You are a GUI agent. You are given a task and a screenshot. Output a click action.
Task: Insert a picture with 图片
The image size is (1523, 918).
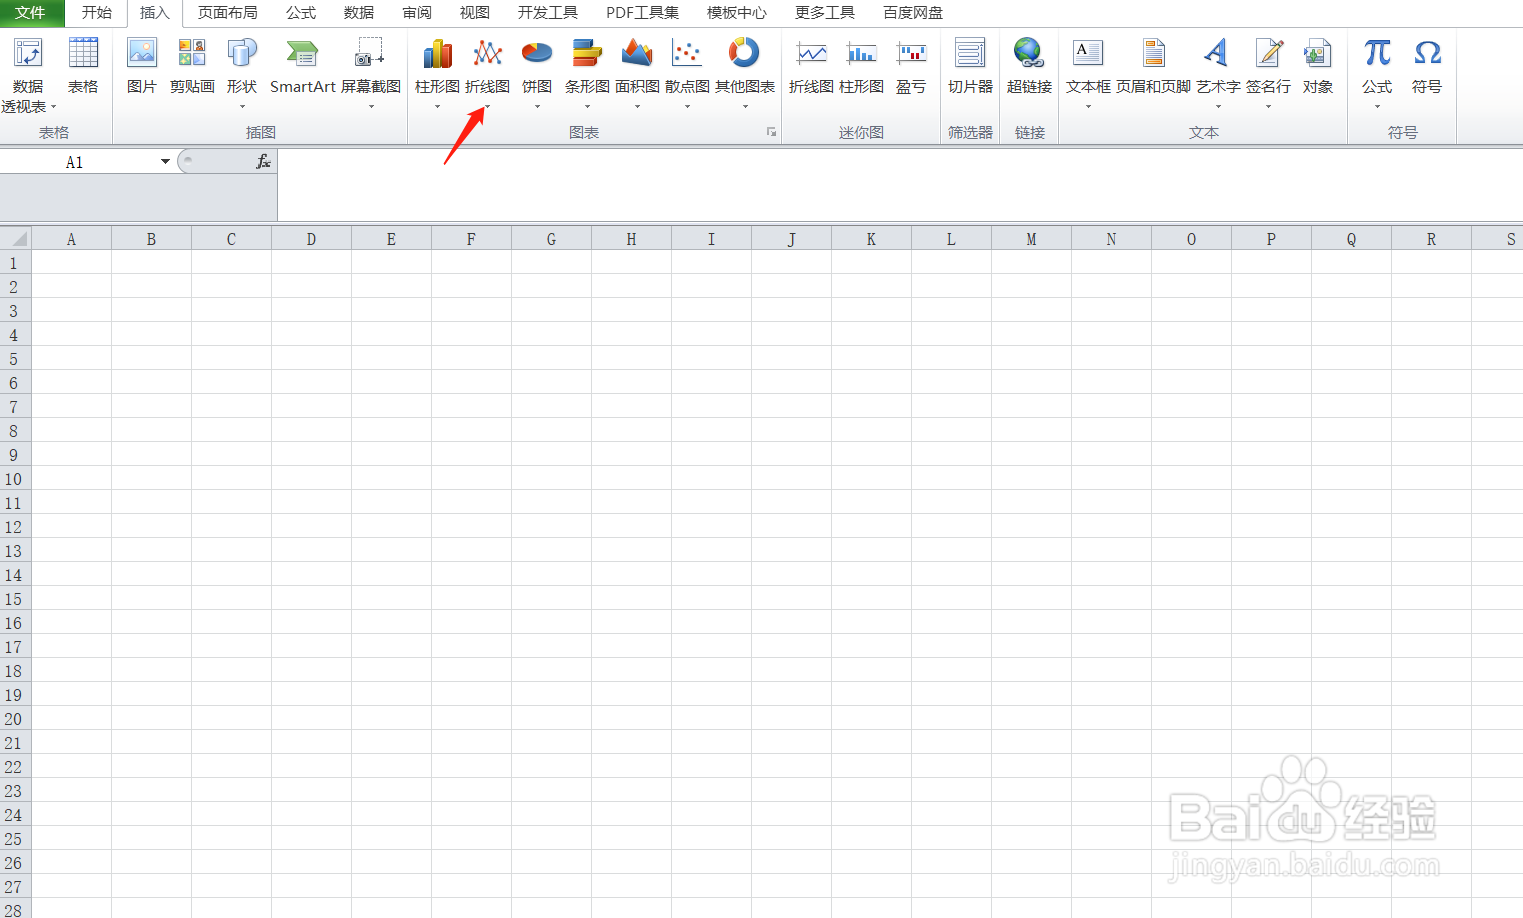[x=142, y=67]
